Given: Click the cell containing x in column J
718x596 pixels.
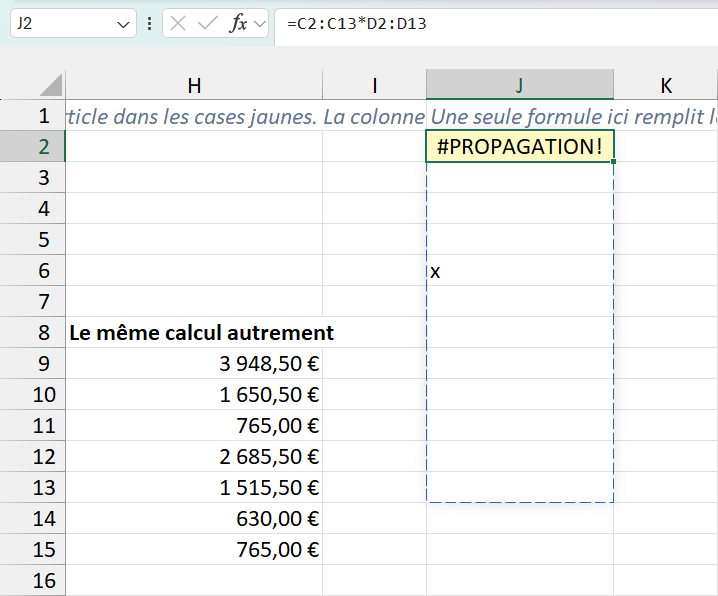Looking at the screenshot, I should (520, 271).
